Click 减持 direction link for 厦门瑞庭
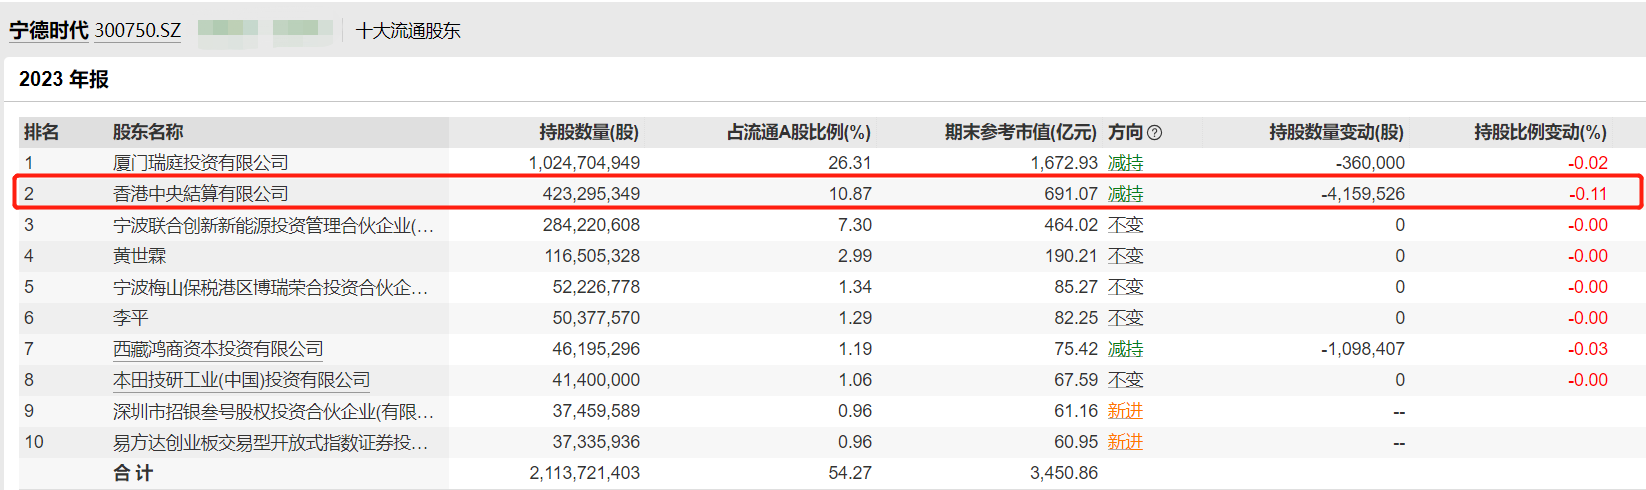 (1126, 163)
